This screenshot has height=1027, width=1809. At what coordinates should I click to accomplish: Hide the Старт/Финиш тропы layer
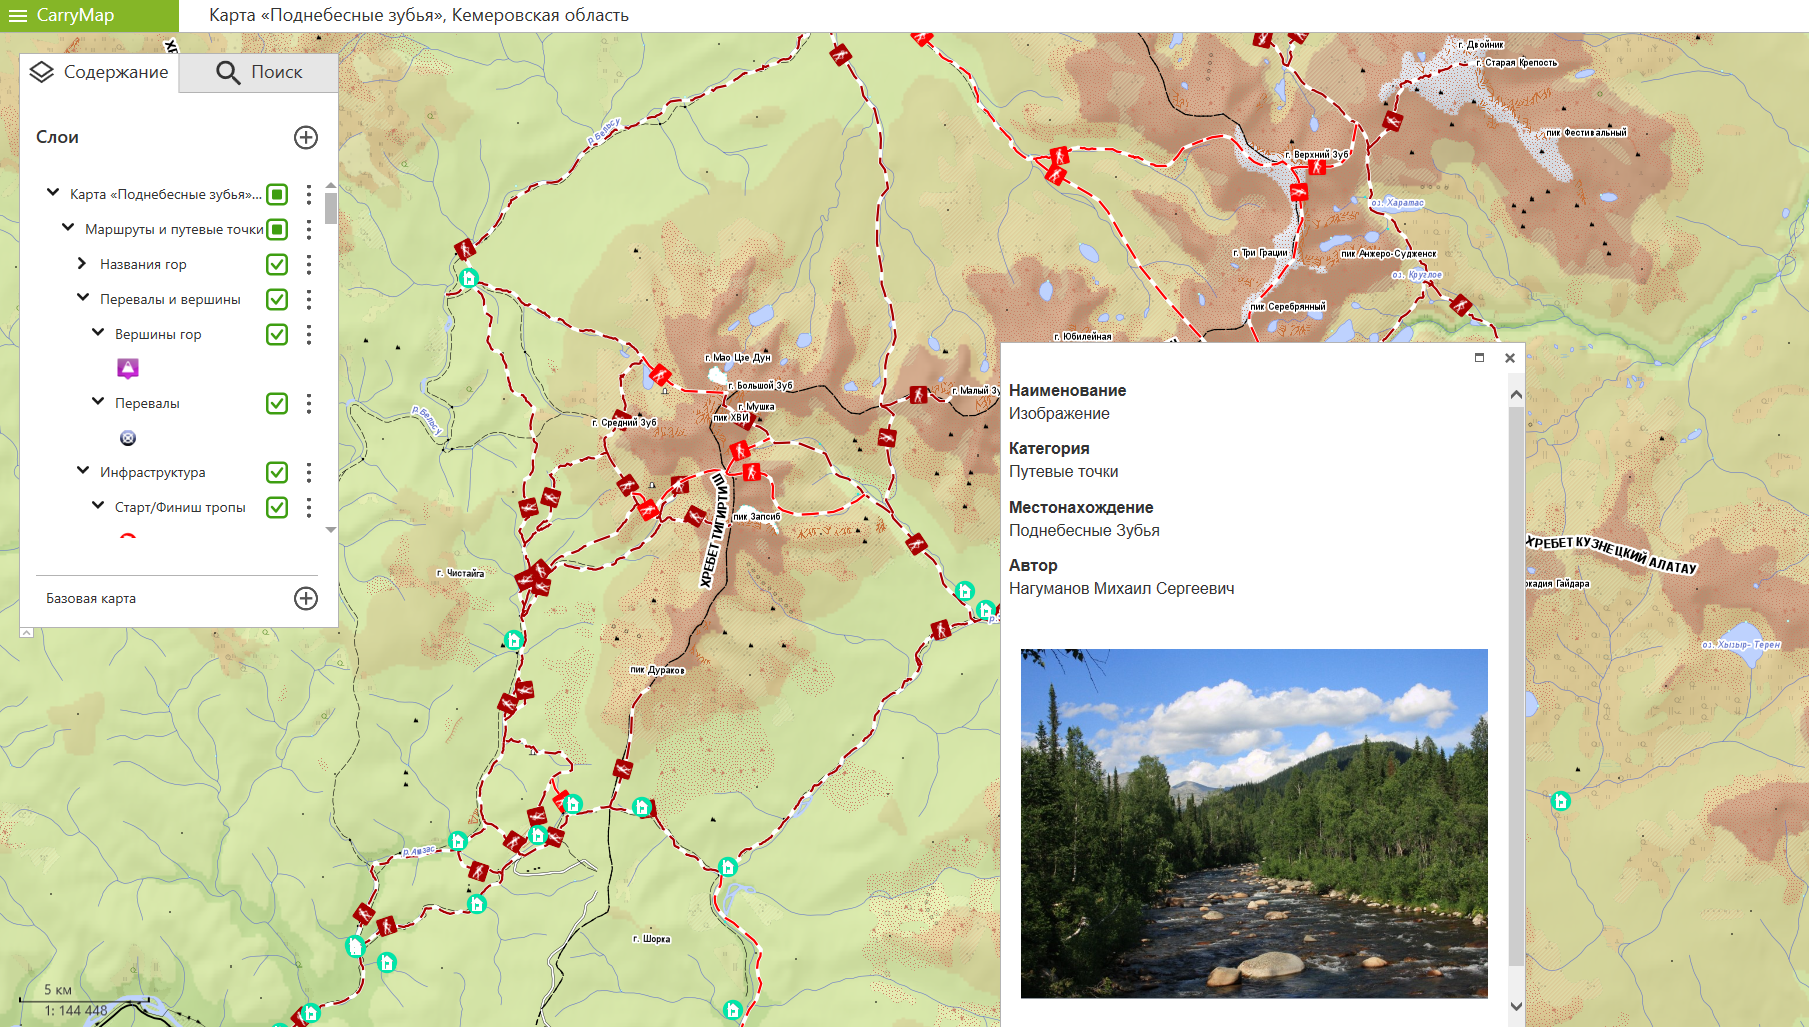click(x=277, y=507)
